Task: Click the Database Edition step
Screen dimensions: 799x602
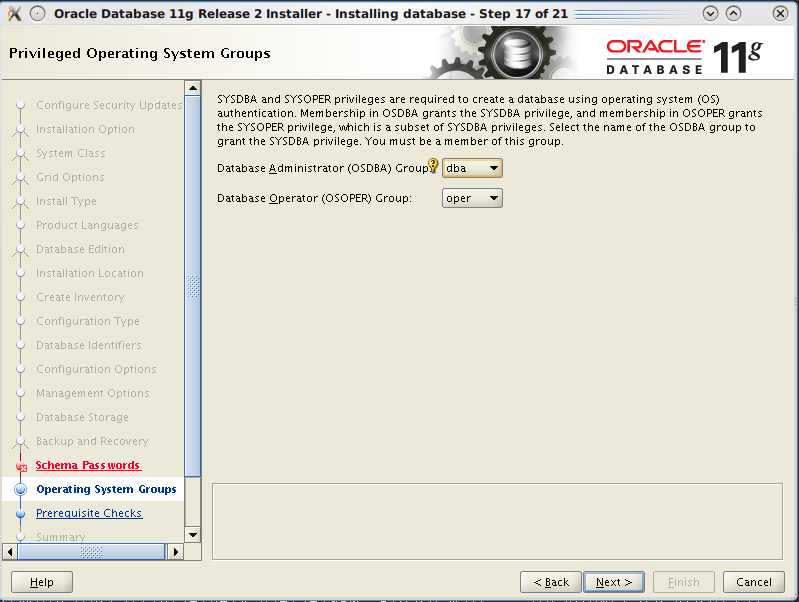Action: tap(80, 249)
